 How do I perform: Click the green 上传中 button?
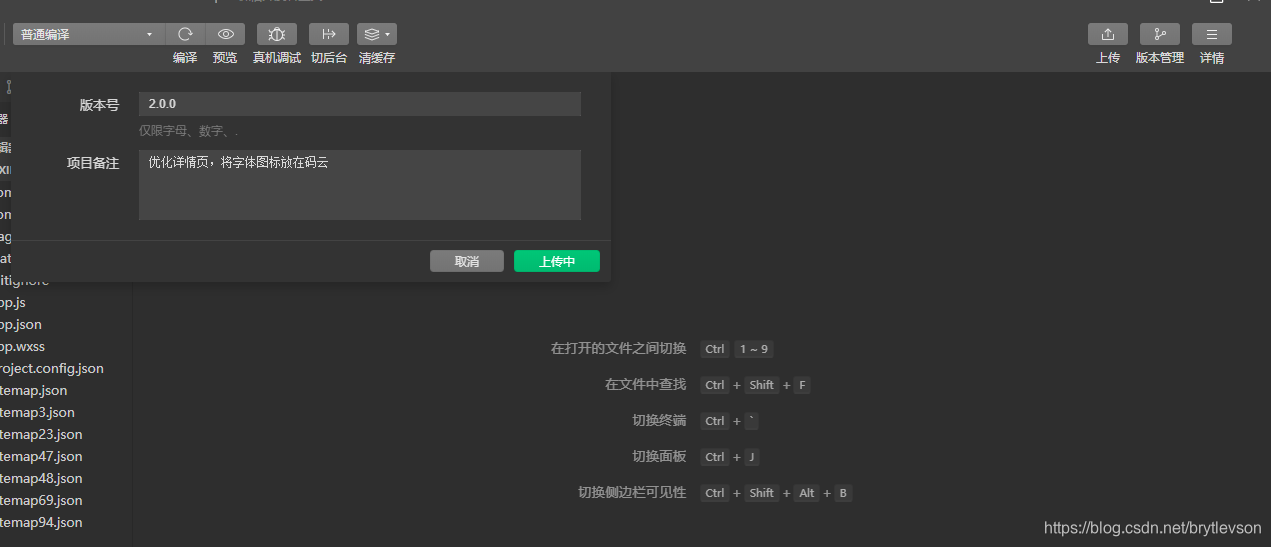coord(557,261)
